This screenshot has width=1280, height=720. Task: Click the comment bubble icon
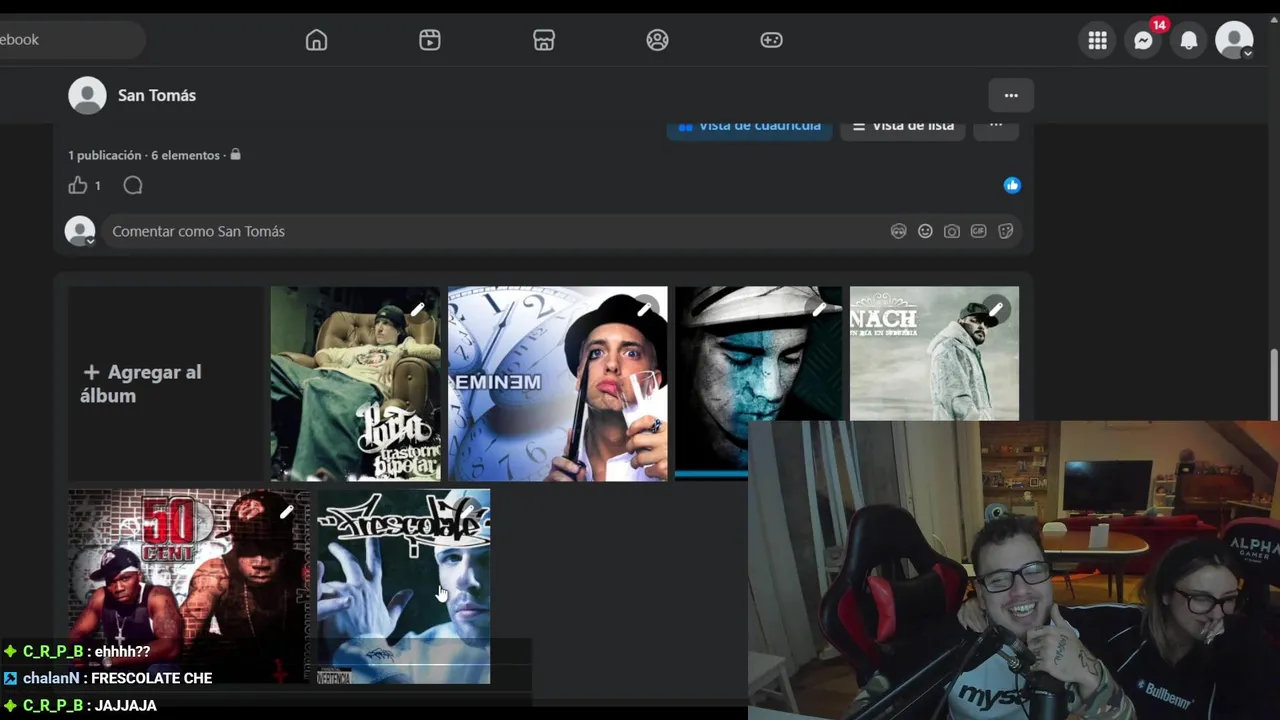point(133,185)
